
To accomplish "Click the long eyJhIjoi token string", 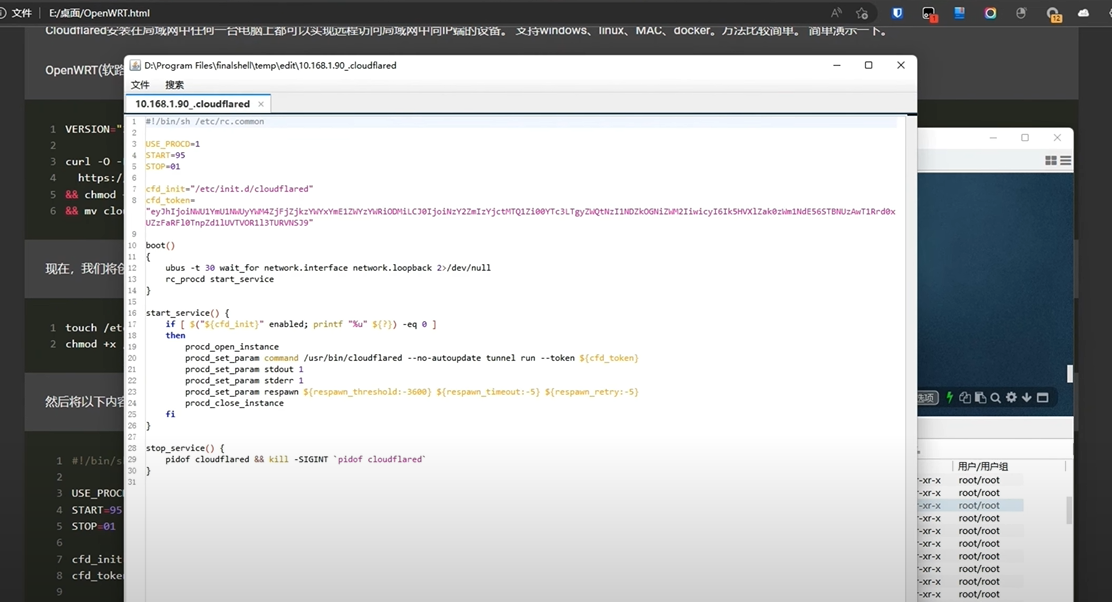I will click(521, 217).
